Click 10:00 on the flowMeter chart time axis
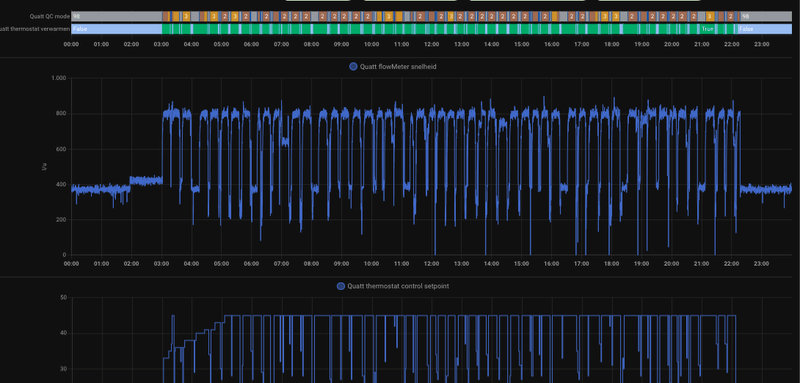 (x=371, y=264)
